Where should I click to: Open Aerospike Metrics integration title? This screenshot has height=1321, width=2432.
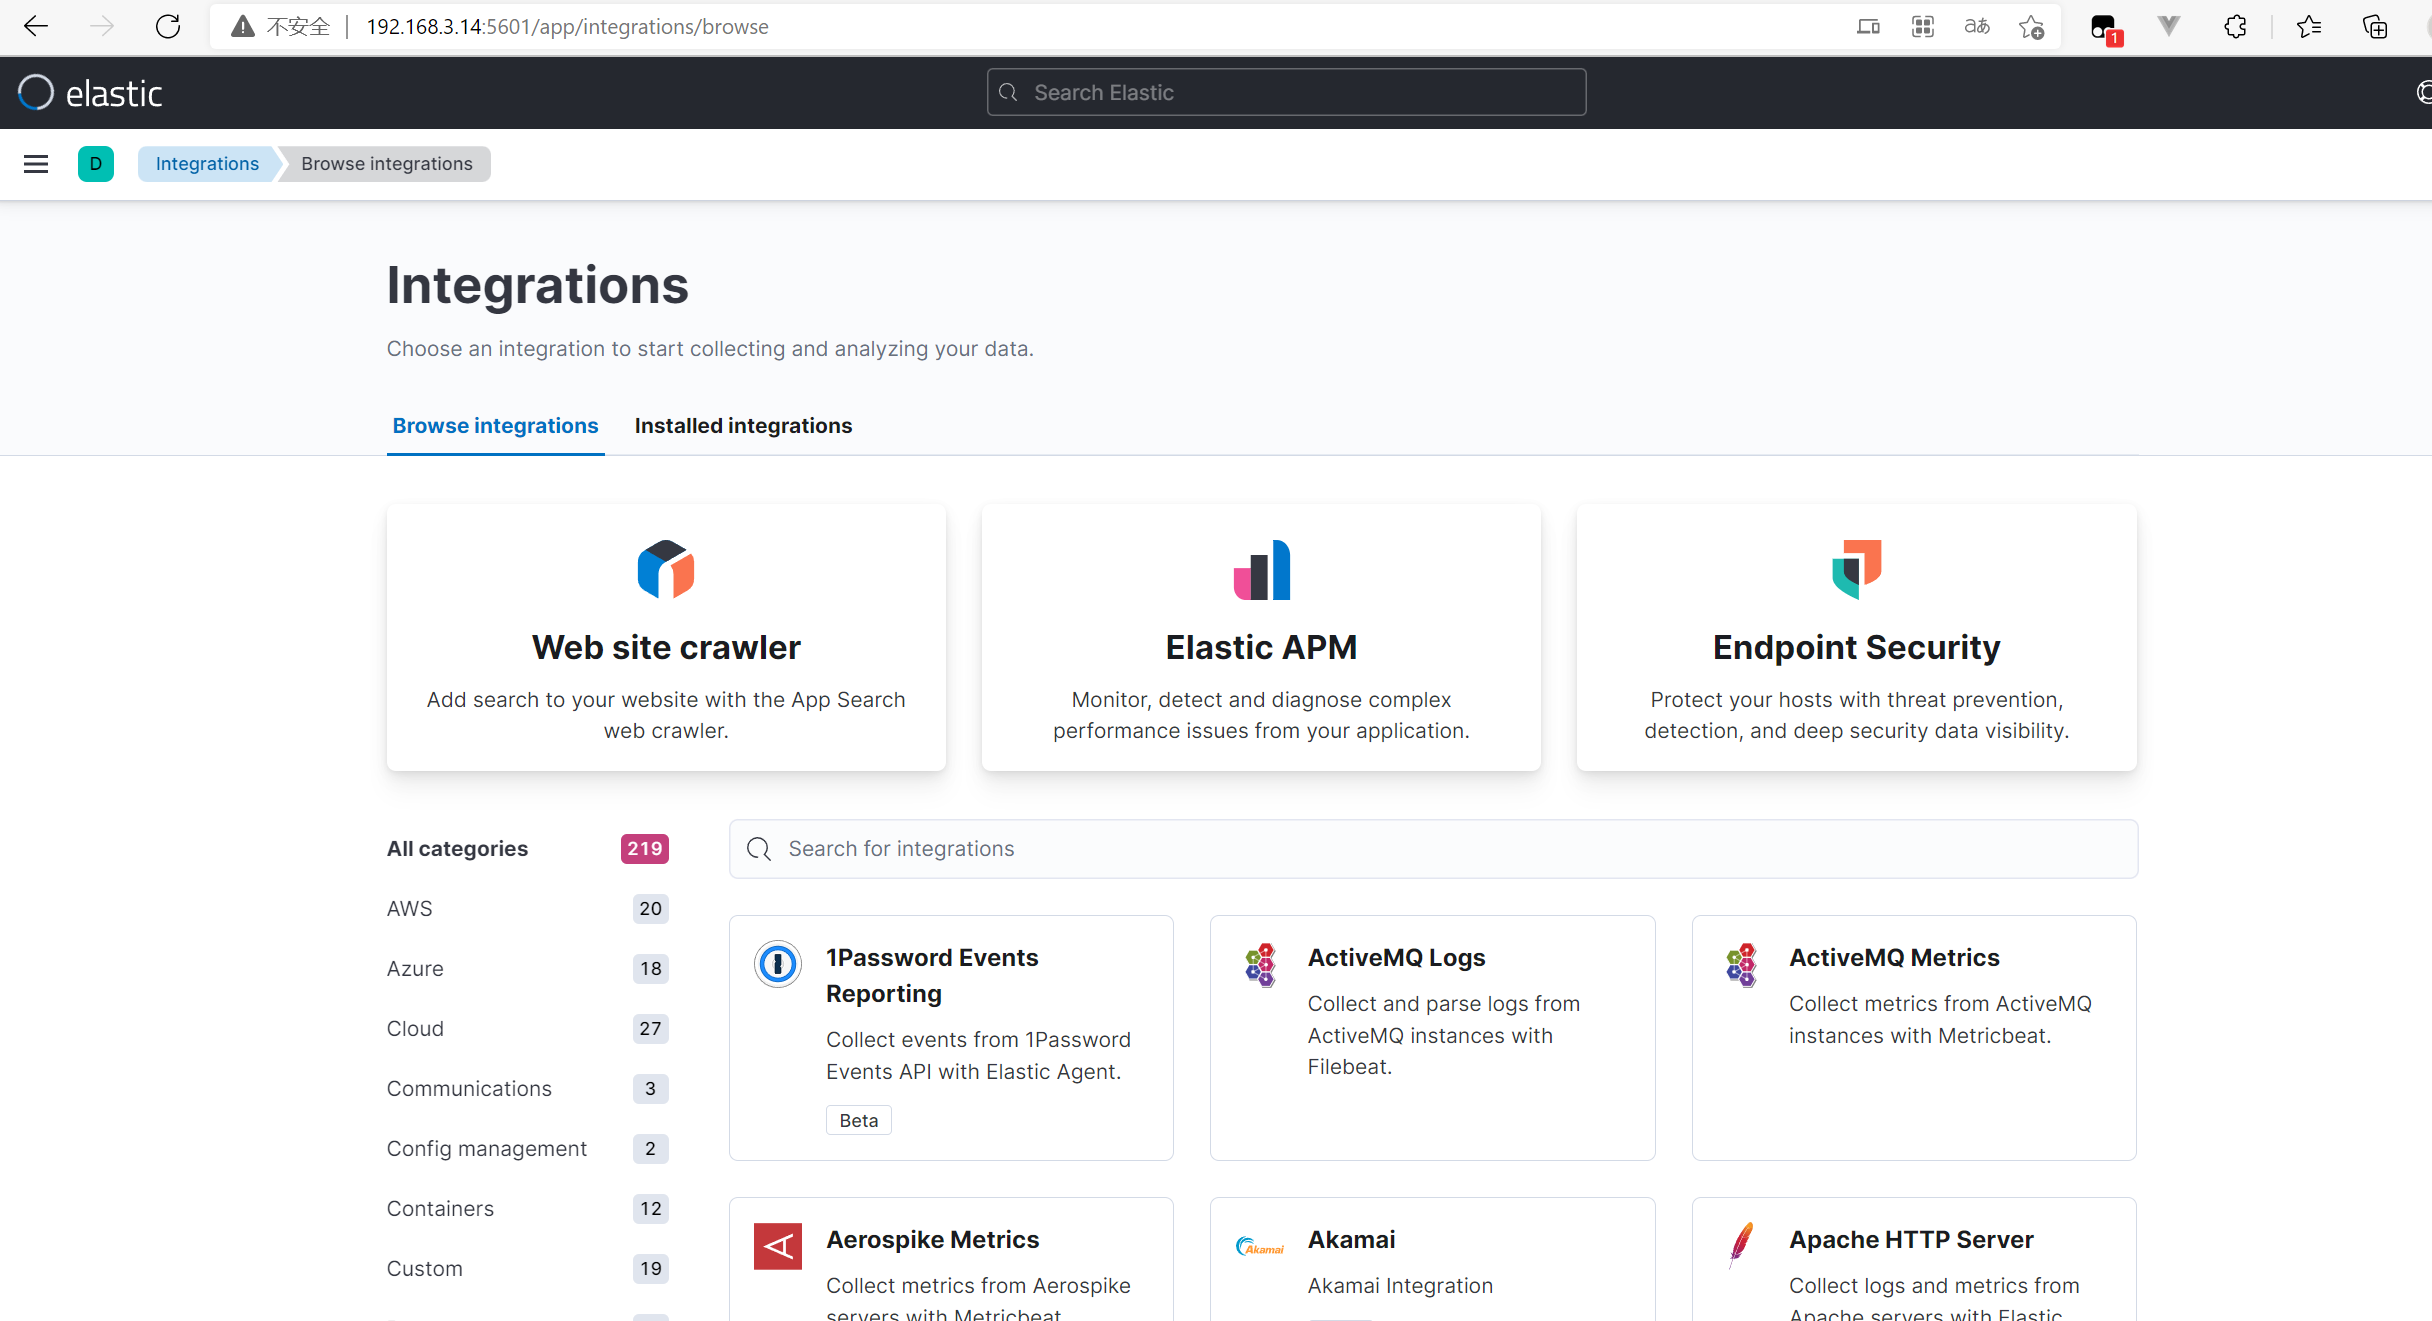click(x=932, y=1240)
